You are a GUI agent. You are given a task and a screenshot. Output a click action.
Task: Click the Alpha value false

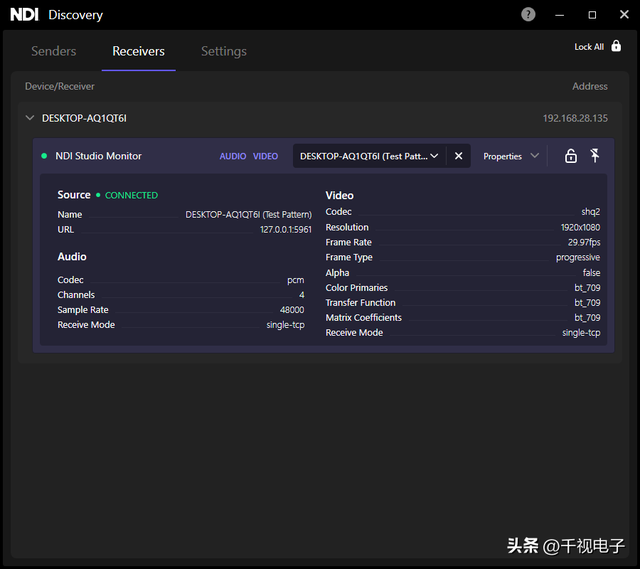pos(591,273)
